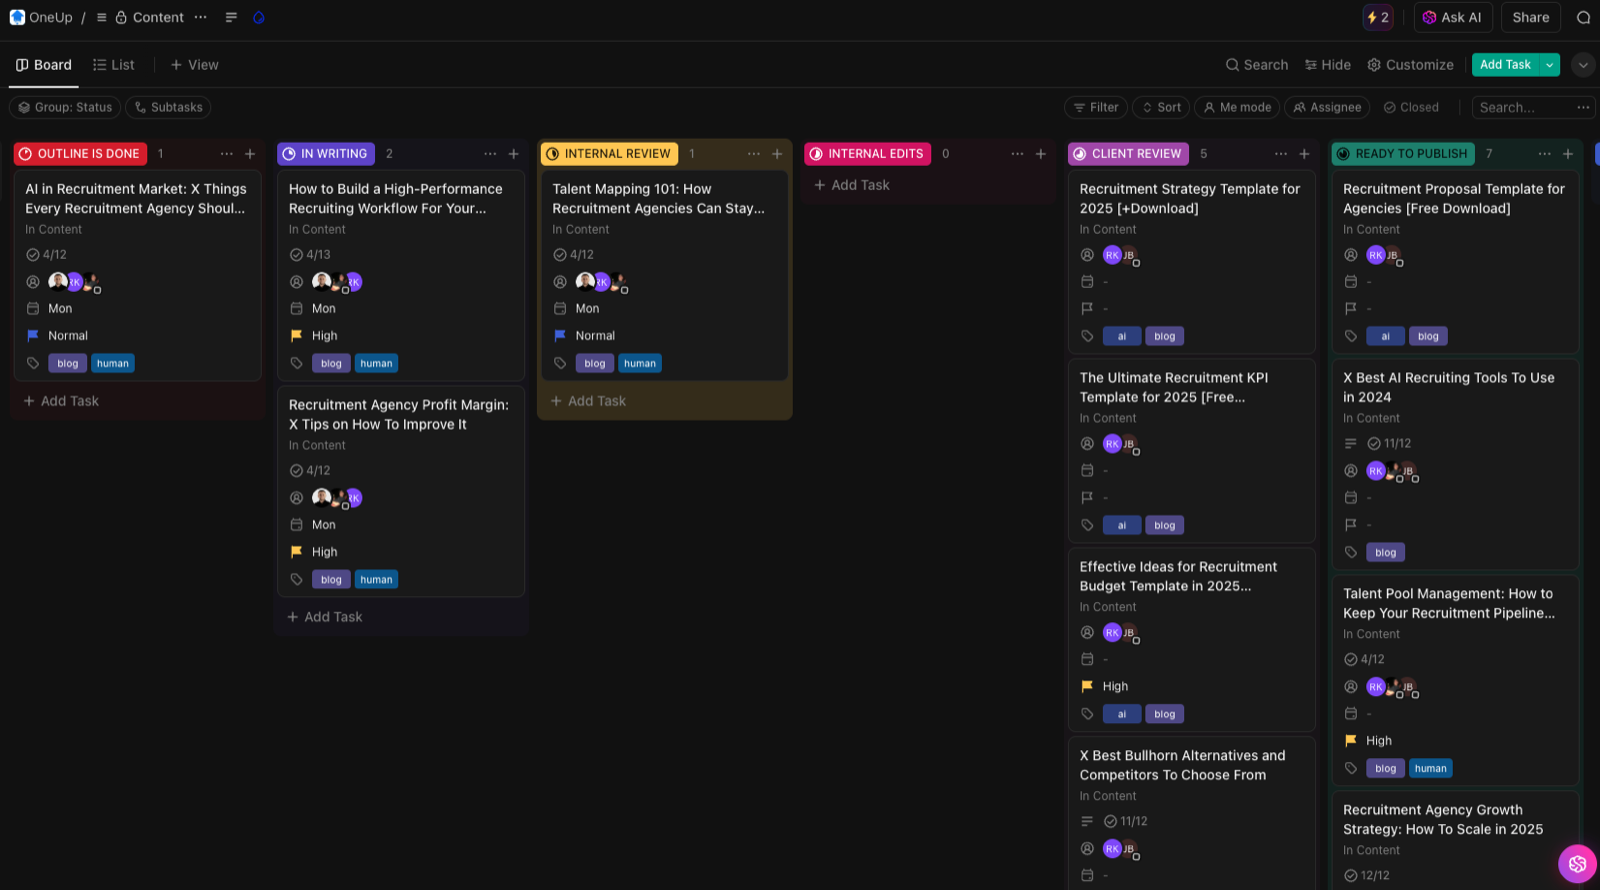Click the green Add Task button
This screenshot has height=890, width=1600.
click(x=1505, y=65)
